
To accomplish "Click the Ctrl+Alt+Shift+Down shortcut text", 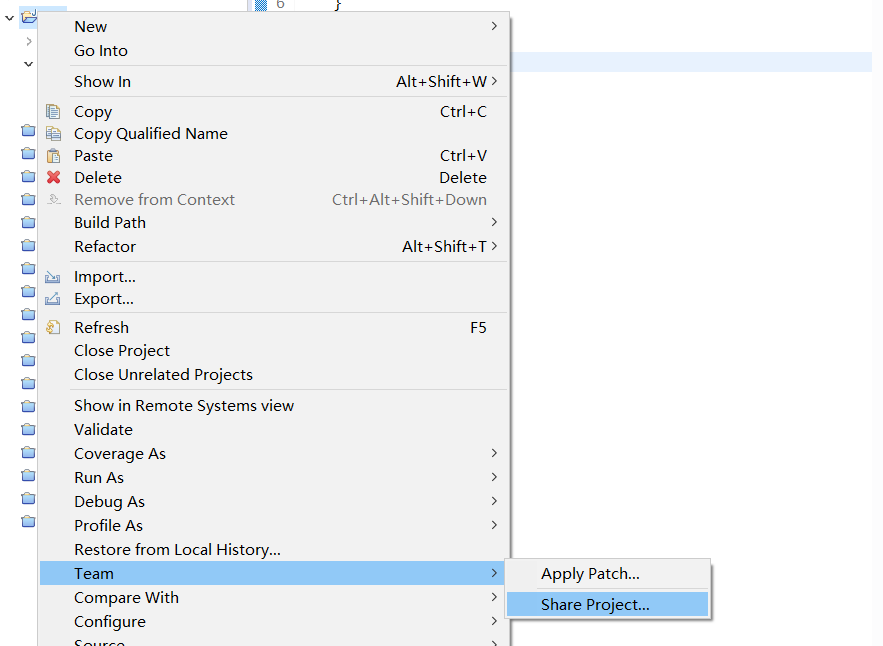I will 409,200.
